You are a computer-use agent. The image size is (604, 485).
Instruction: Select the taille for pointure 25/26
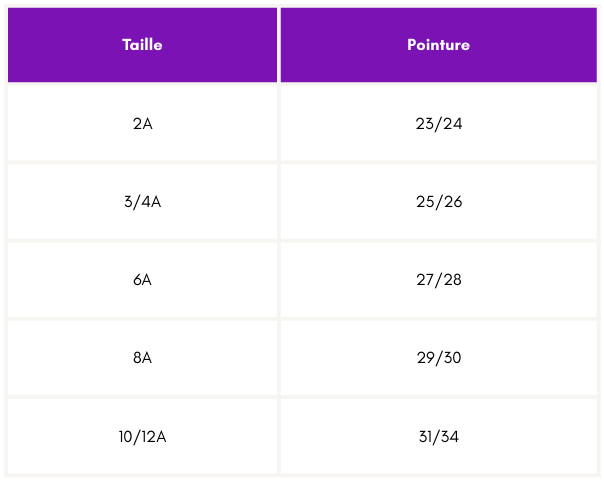pyautogui.click(x=142, y=202)
